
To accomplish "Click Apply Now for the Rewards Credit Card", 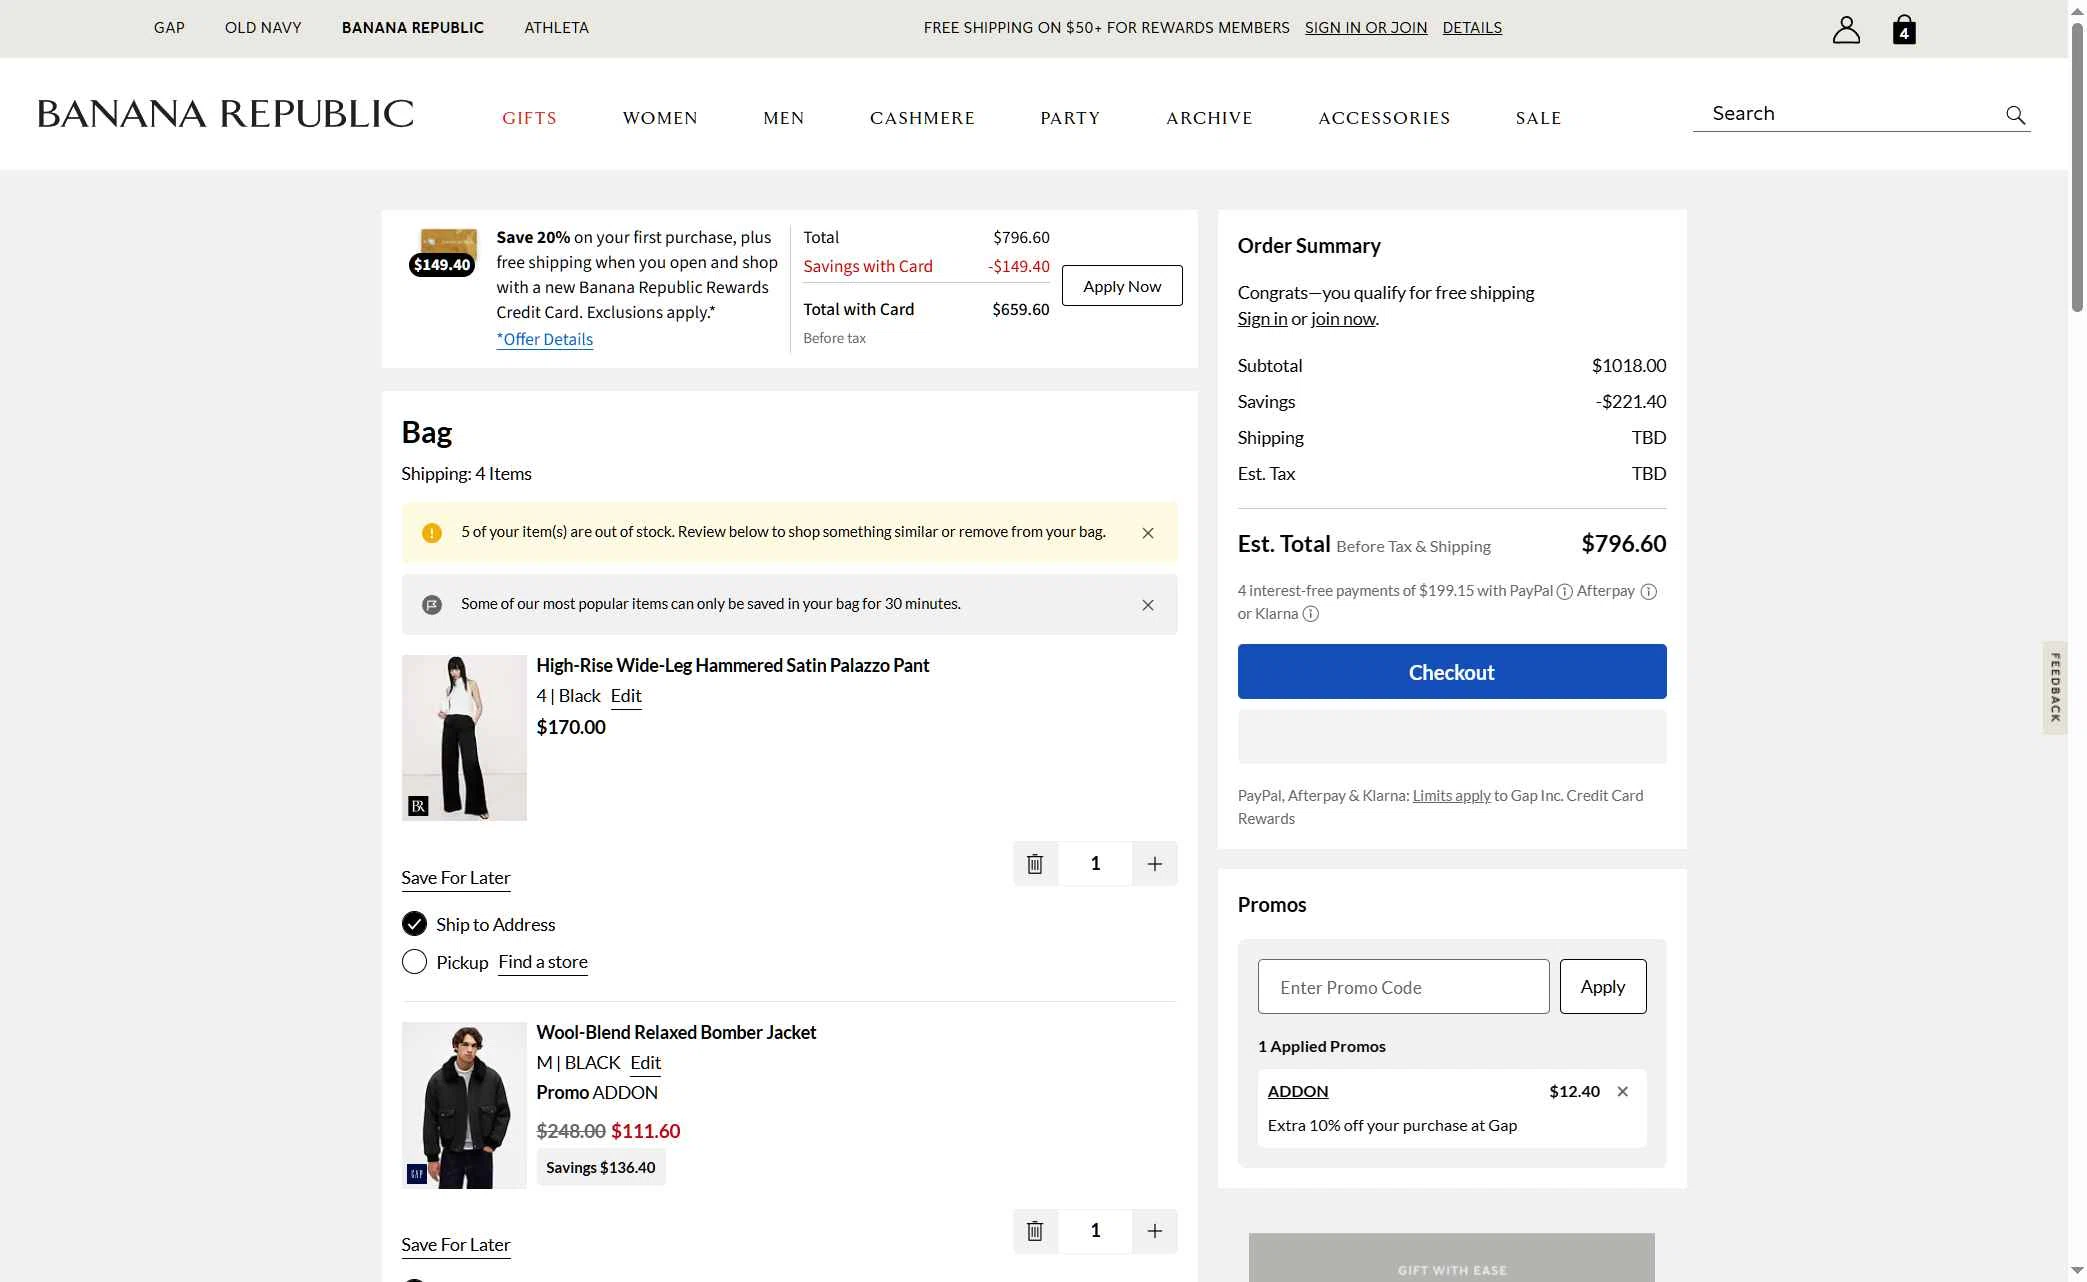I will pyautogui.click(x=1121, y=285).
